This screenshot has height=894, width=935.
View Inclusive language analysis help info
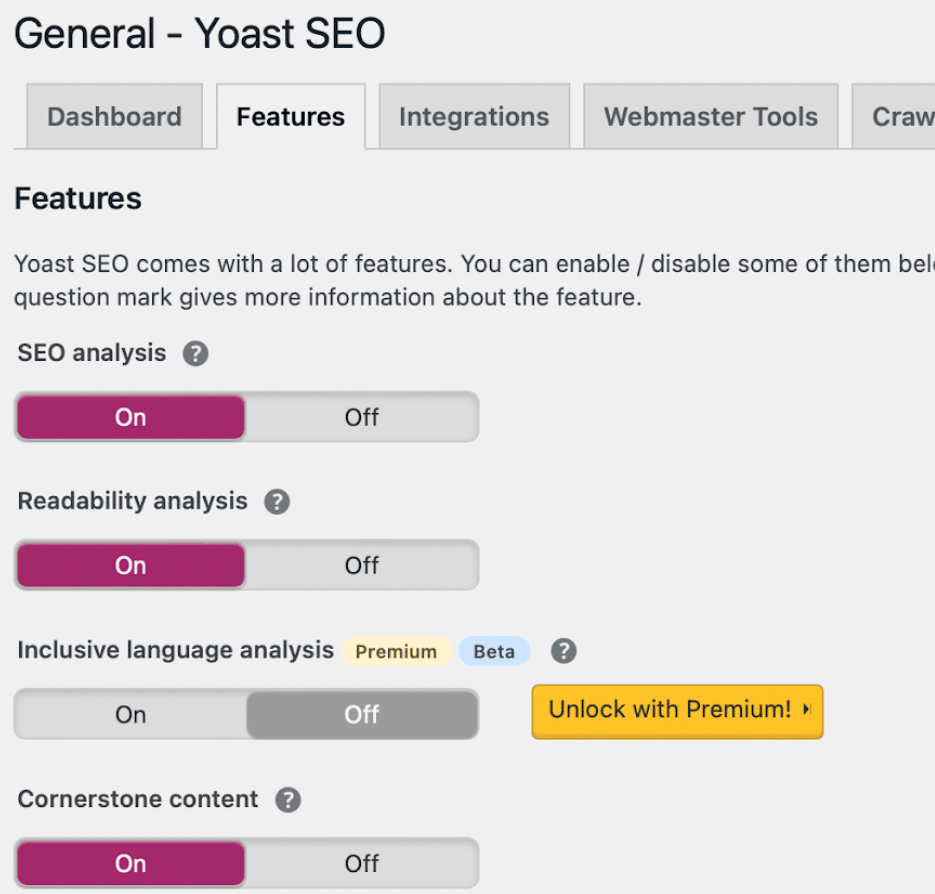[563, 651]
